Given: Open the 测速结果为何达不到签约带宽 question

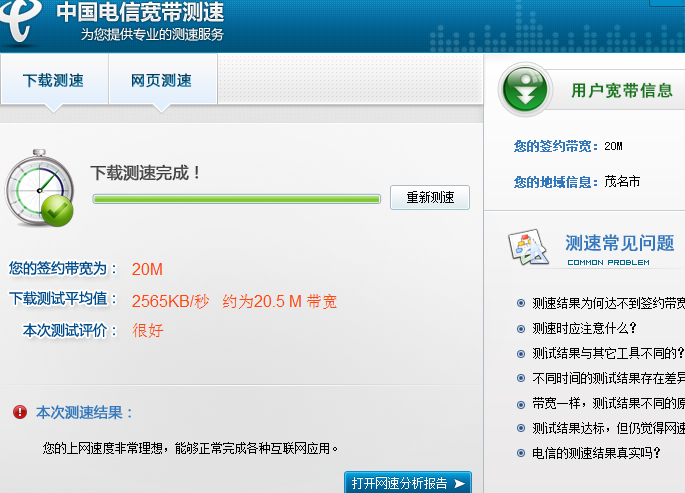Looking at the screenshot, I should (607, 303).
